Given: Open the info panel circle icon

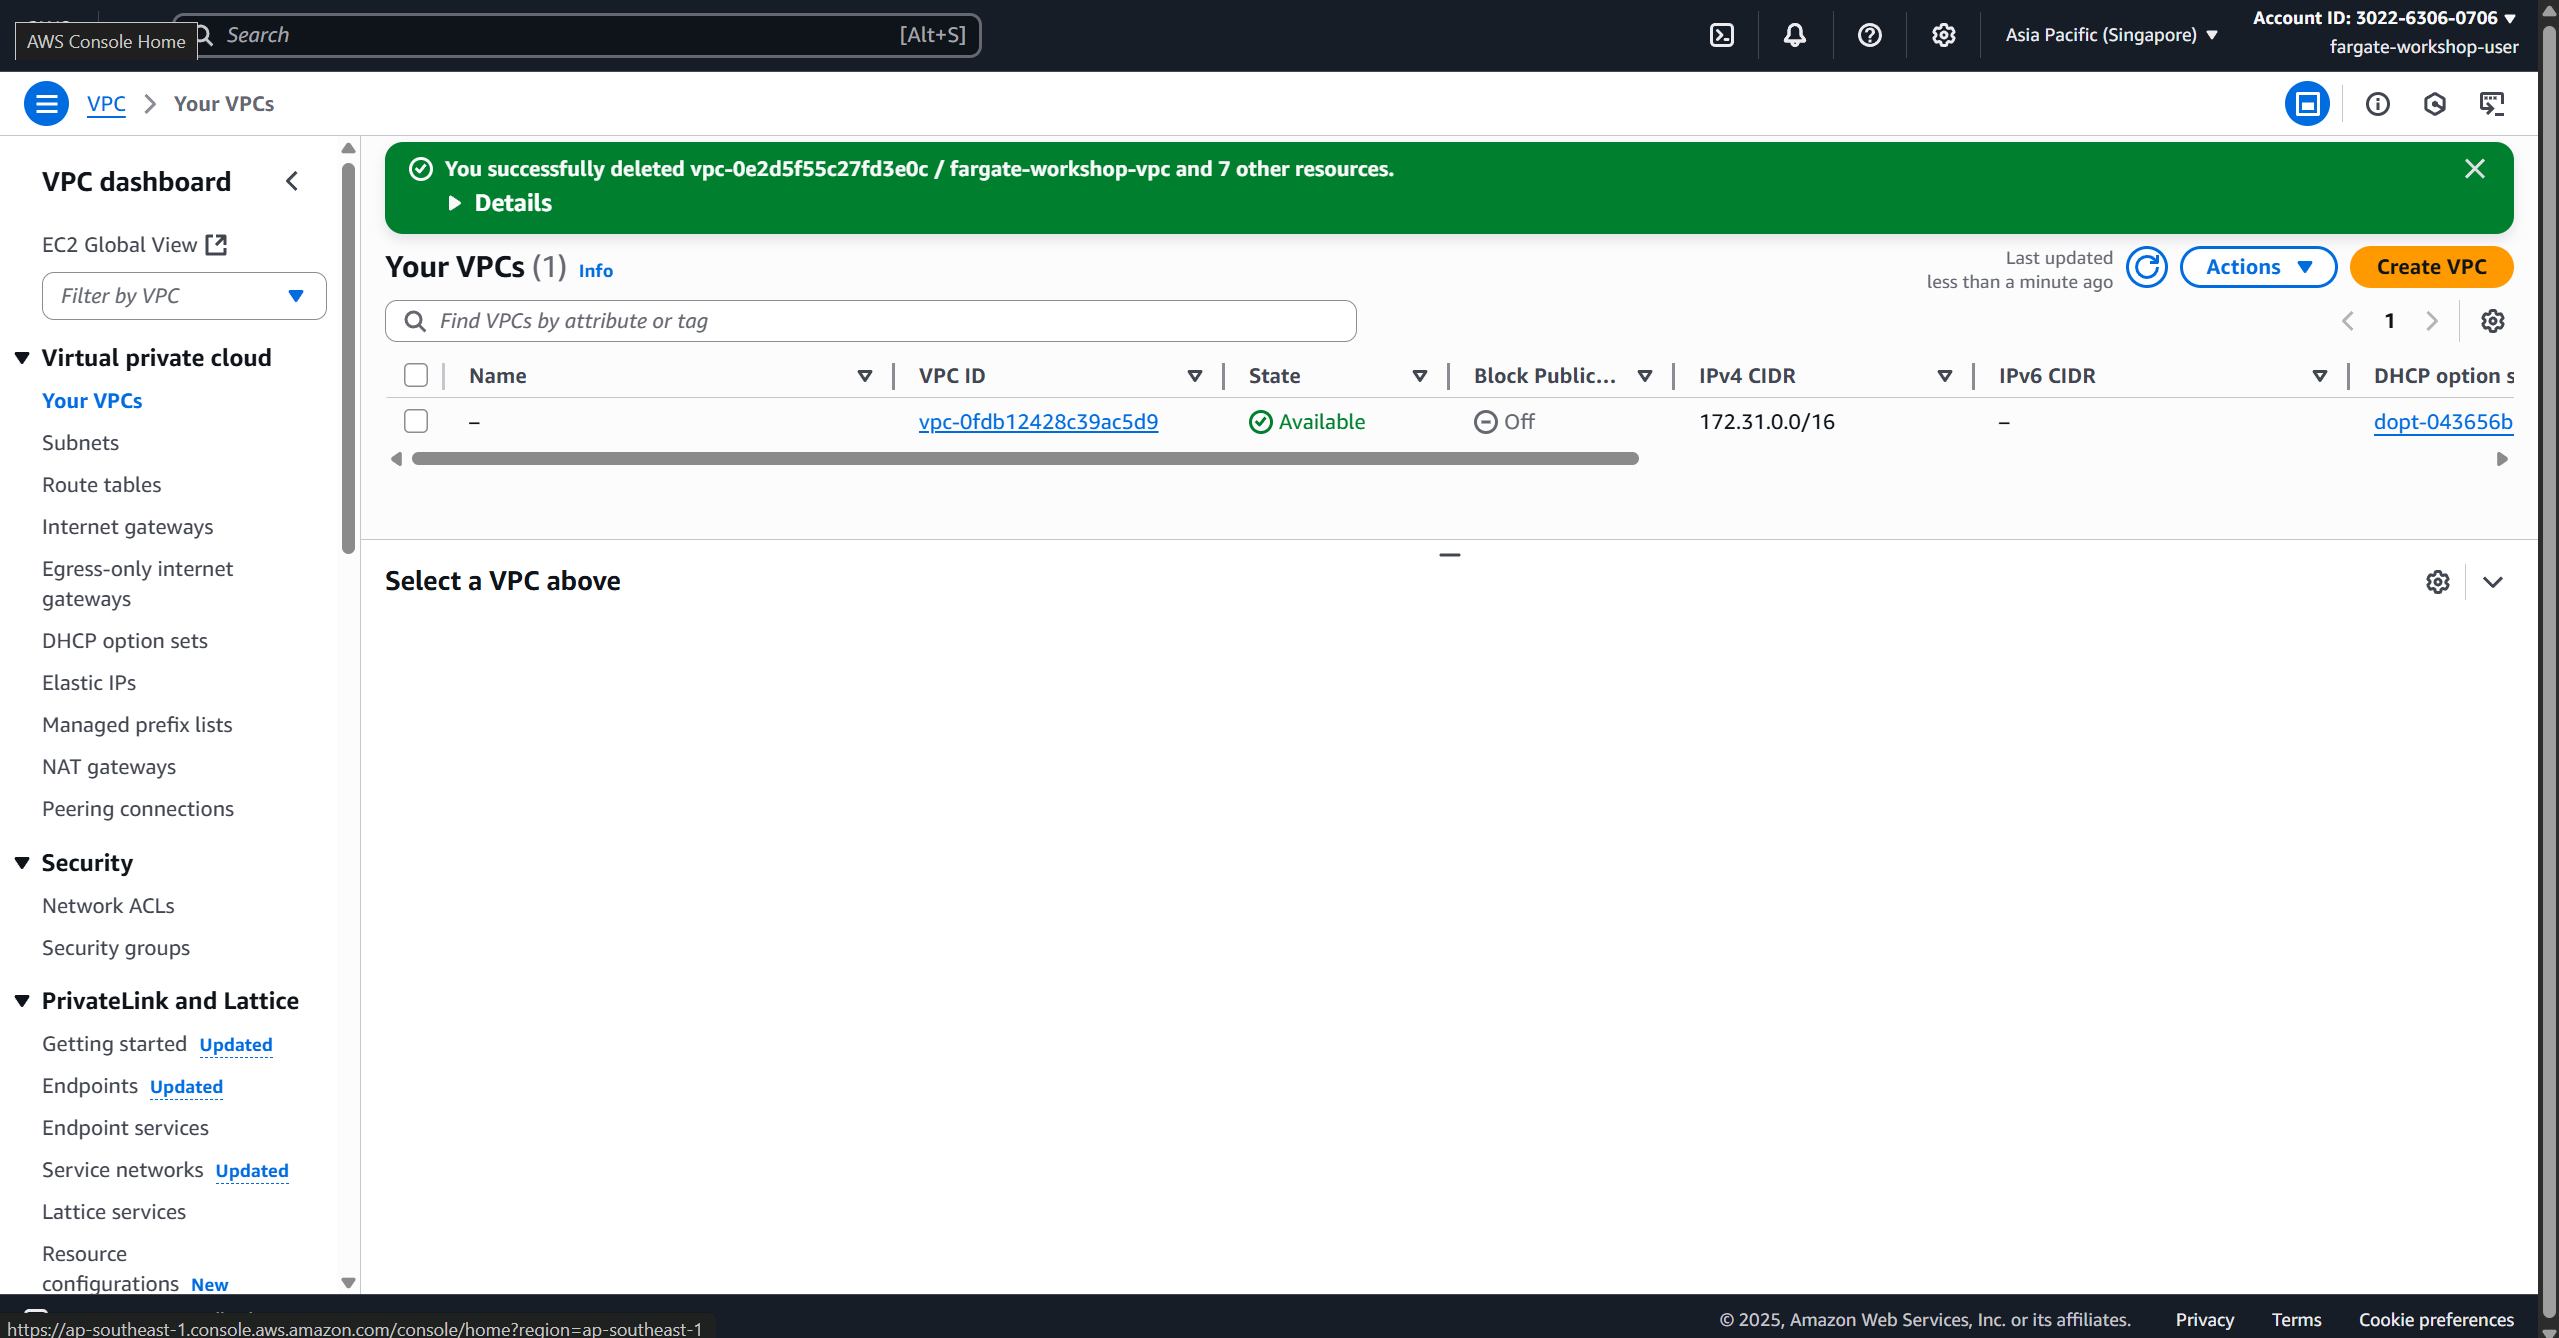Looking at the screenshot, I should (x=2377, y=104).
